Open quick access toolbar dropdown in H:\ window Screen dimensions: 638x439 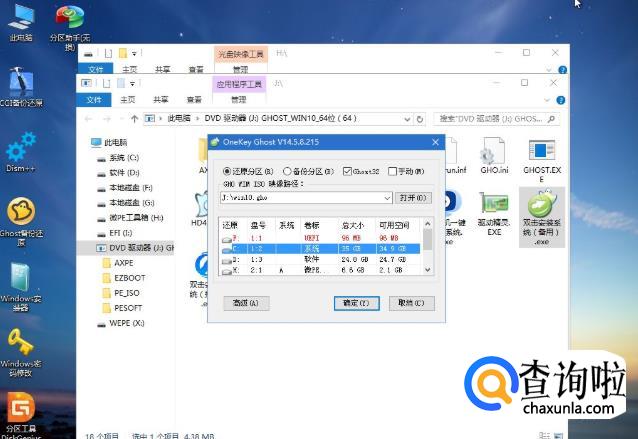point(134,53)
